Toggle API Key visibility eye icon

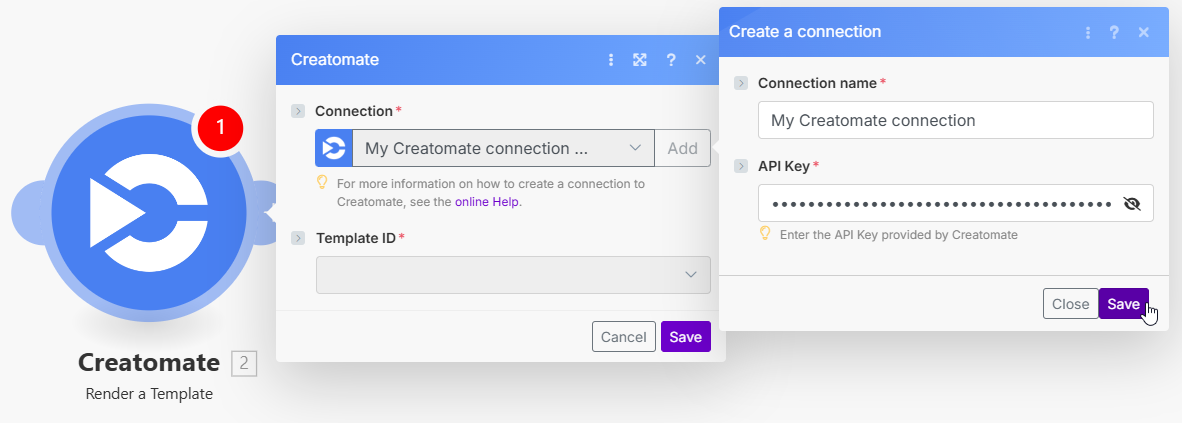[1132, 204]
